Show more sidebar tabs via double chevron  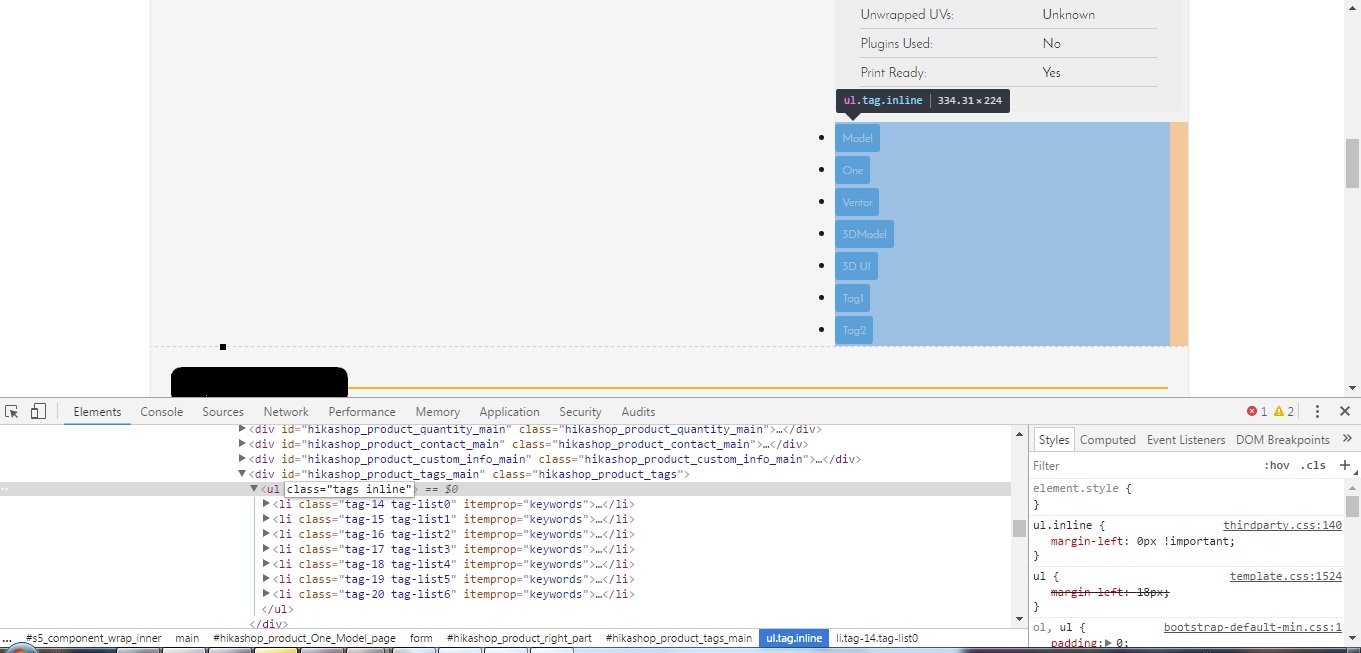click(1347, 439)
